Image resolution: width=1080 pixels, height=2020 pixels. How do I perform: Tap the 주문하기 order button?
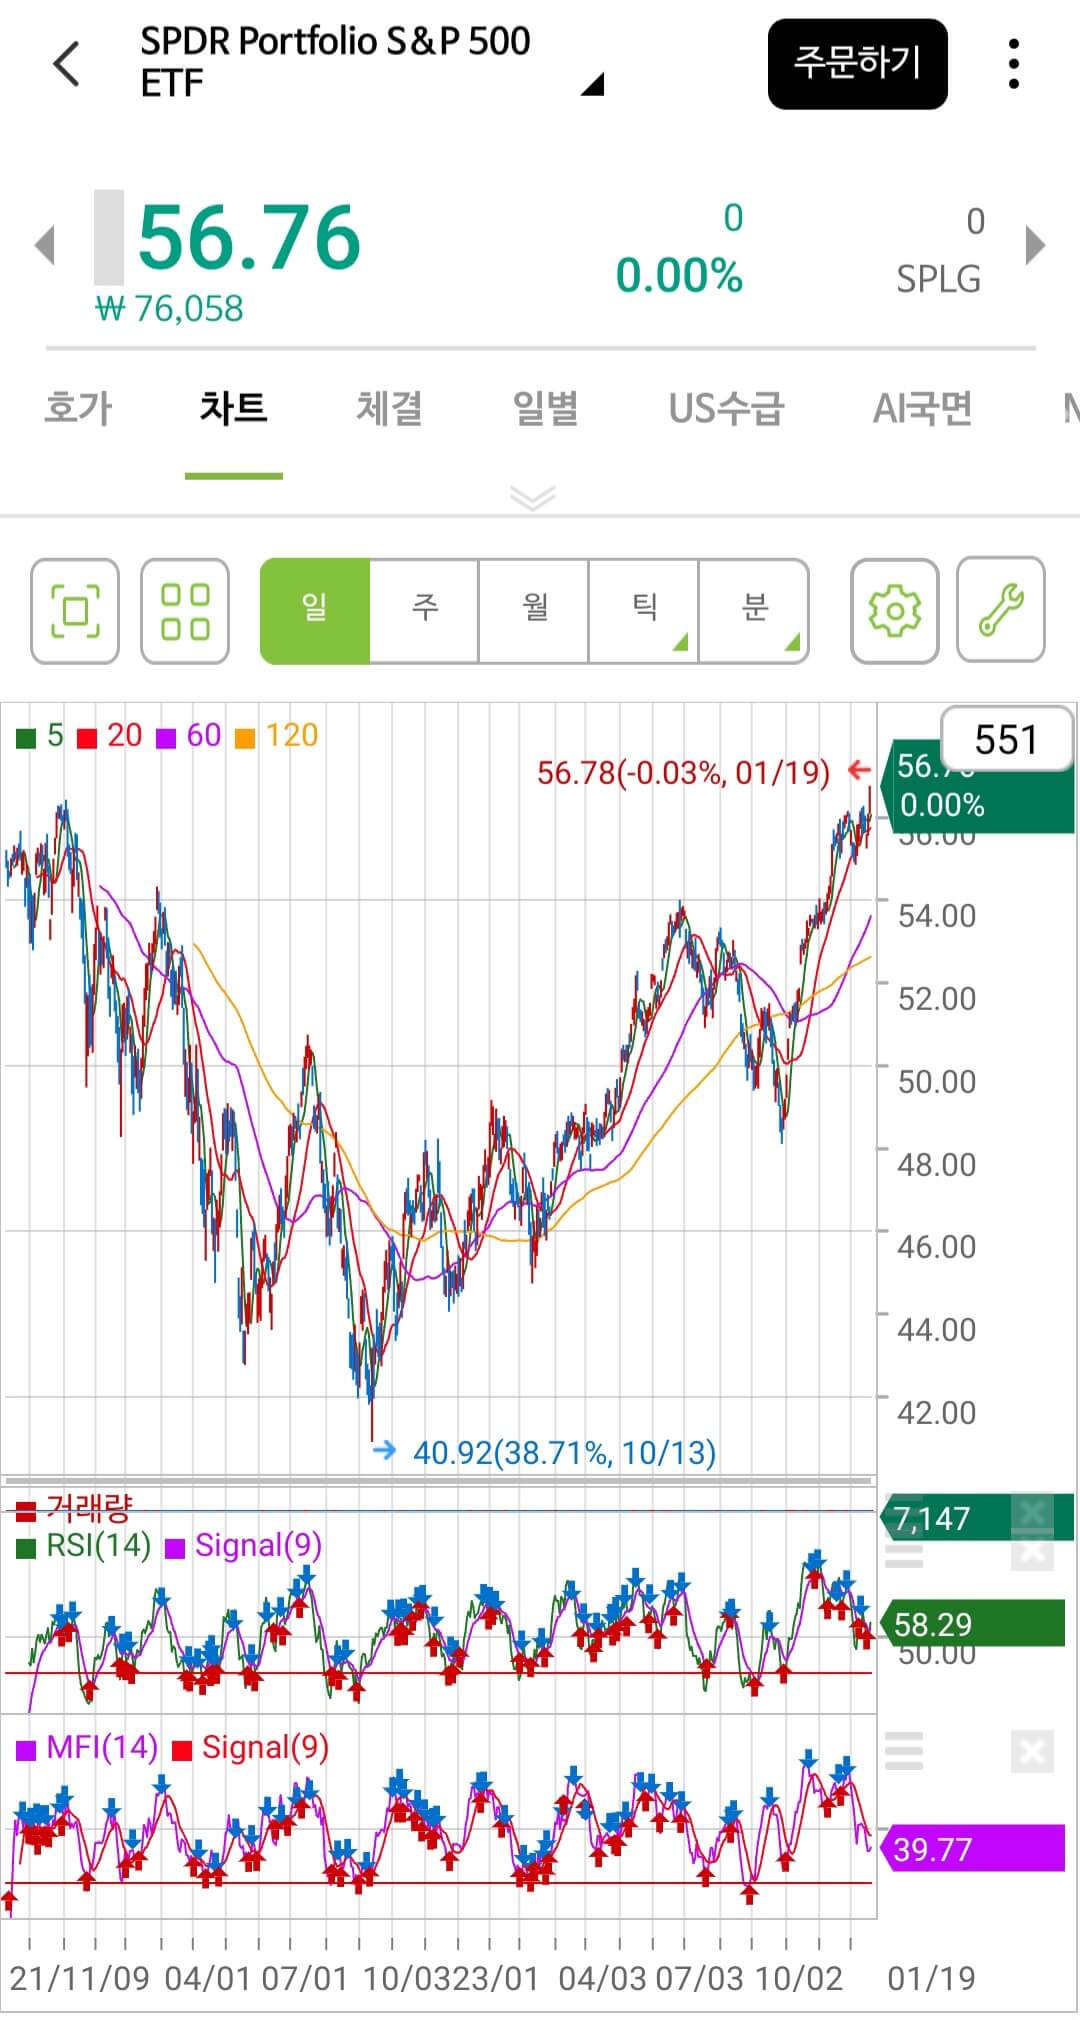point(857,63)
